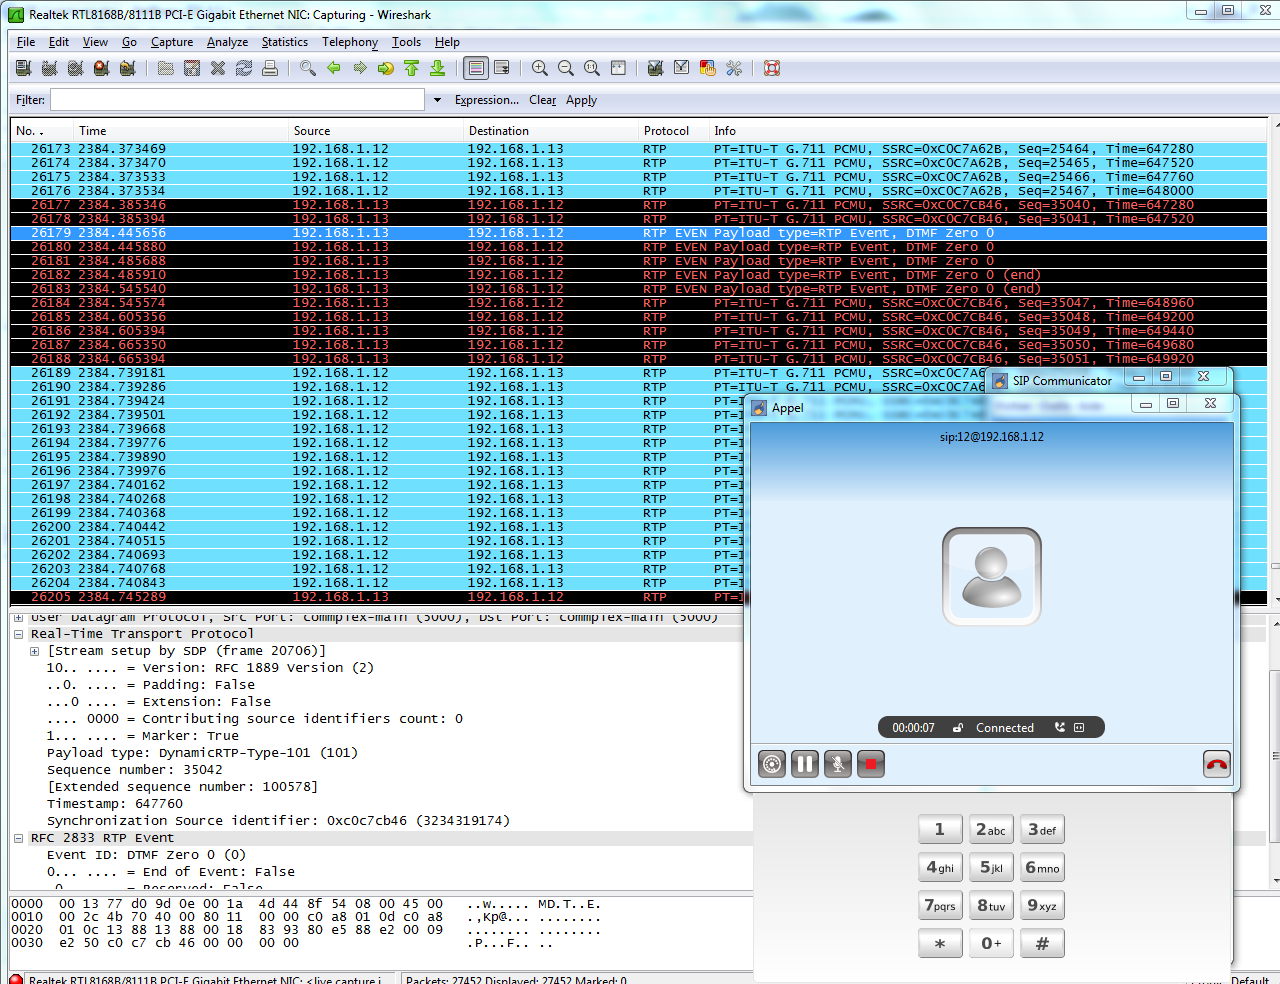Viewport: 1280px width, 984px height.
Task: Edit capture filters toolbar icon
Action: pos(656,68)
